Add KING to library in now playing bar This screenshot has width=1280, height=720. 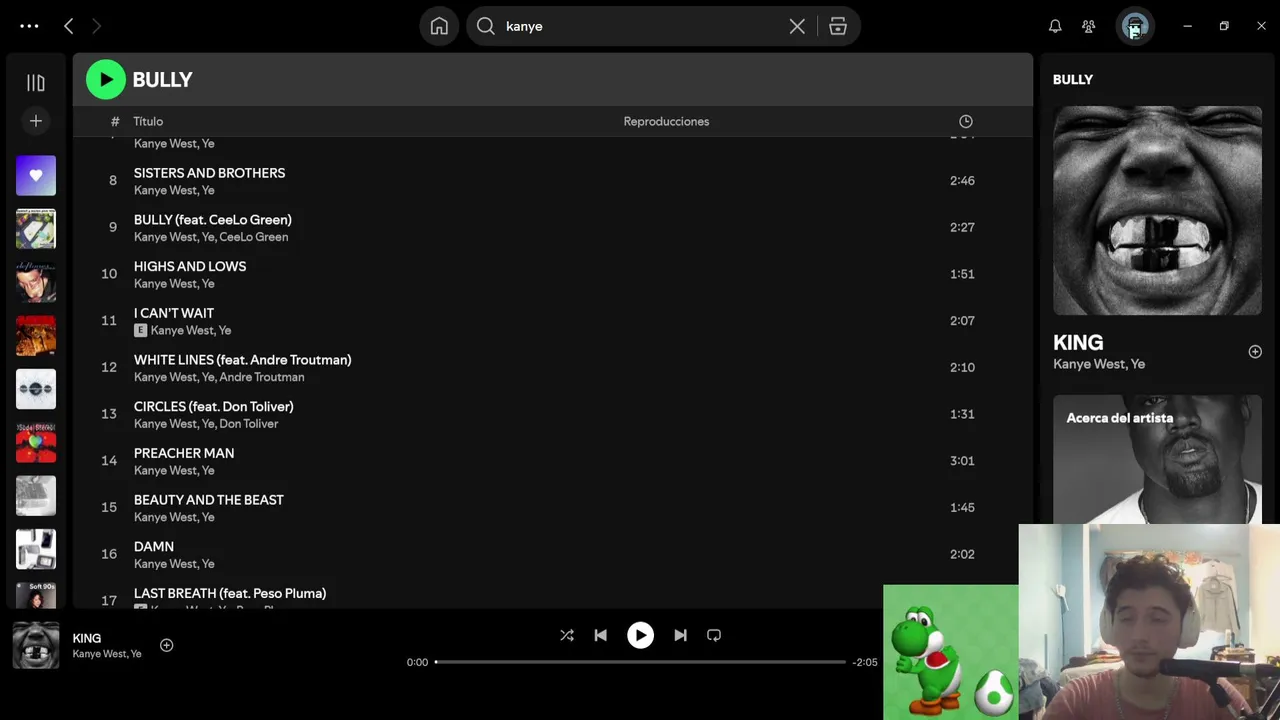point(167,645)
